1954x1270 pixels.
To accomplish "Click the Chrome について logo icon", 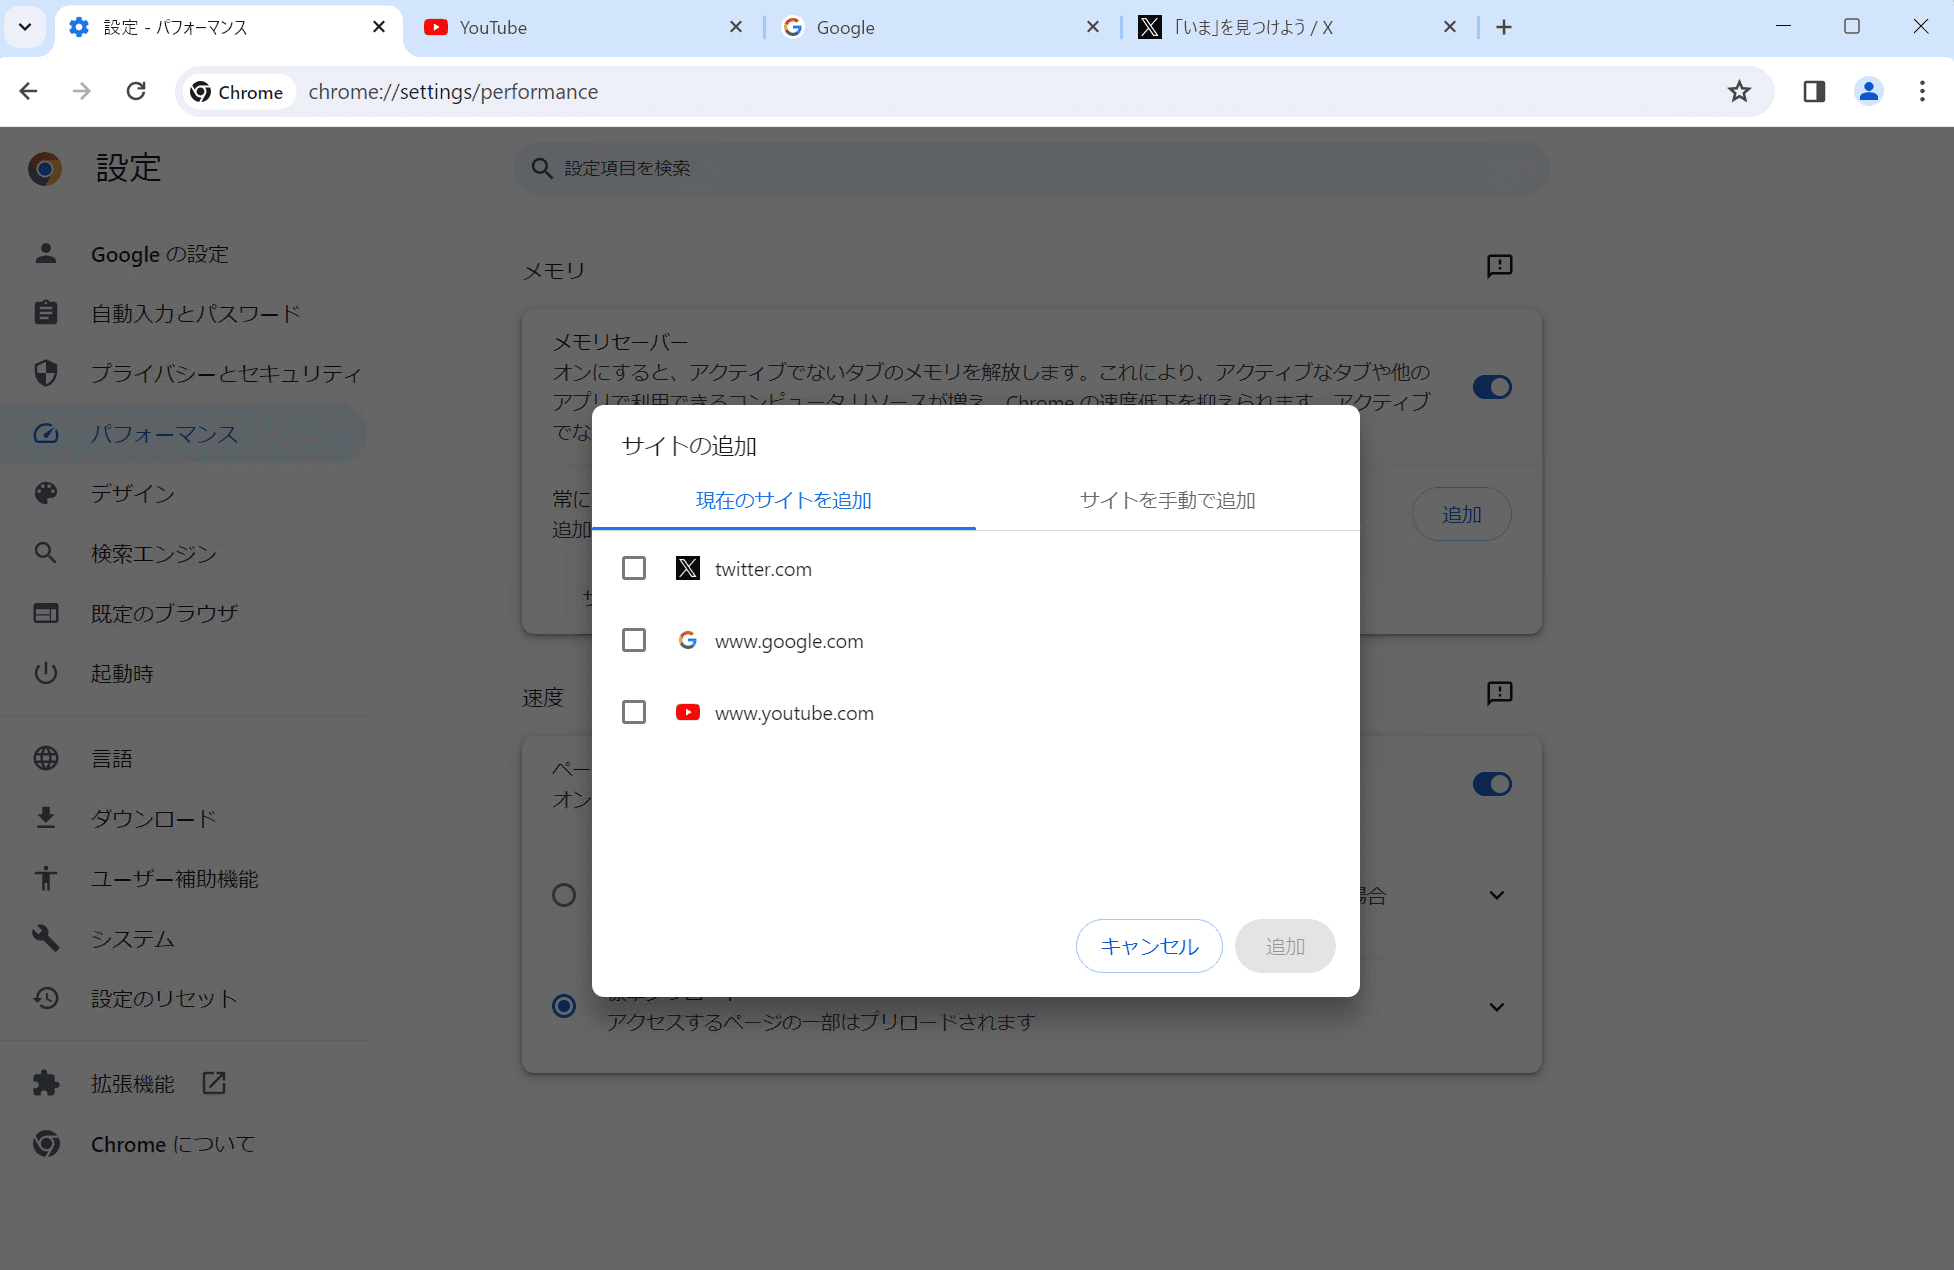I will pyautogui.click(x=46, y=1143).
